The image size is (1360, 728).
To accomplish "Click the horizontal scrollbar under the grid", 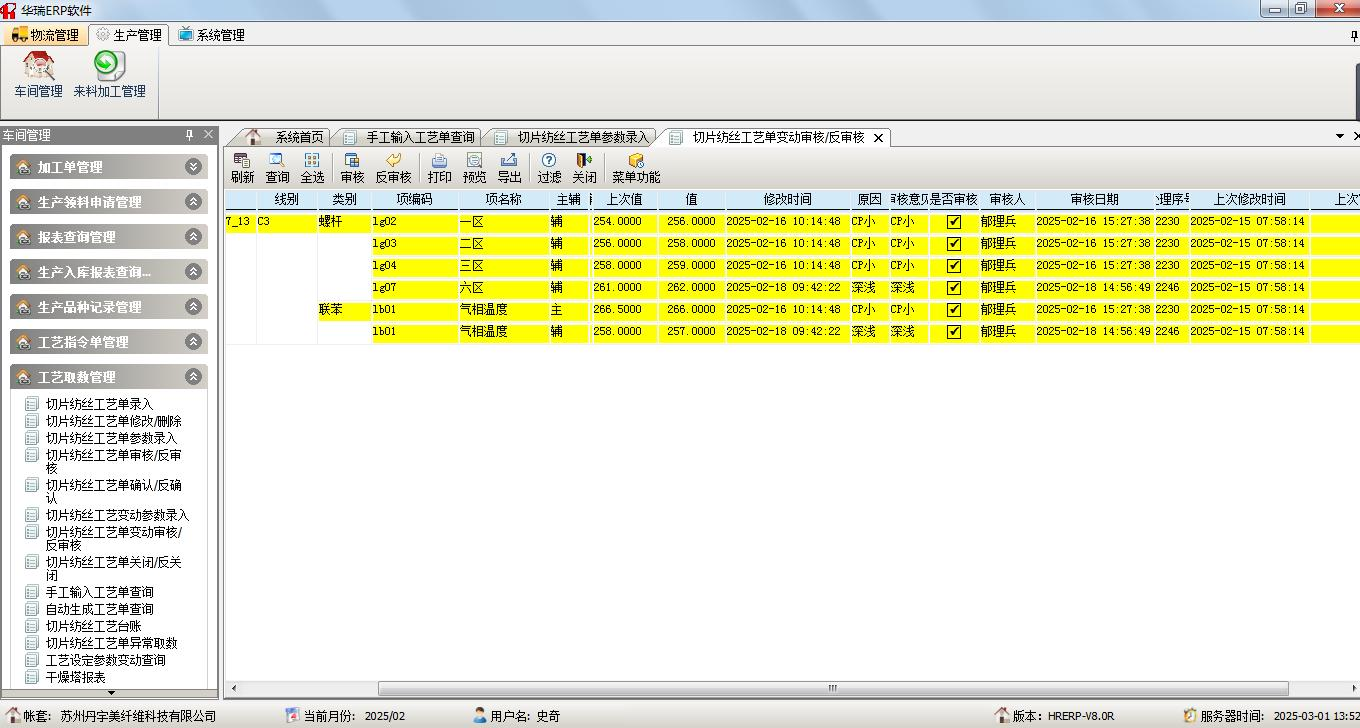I will pos(830,688).
